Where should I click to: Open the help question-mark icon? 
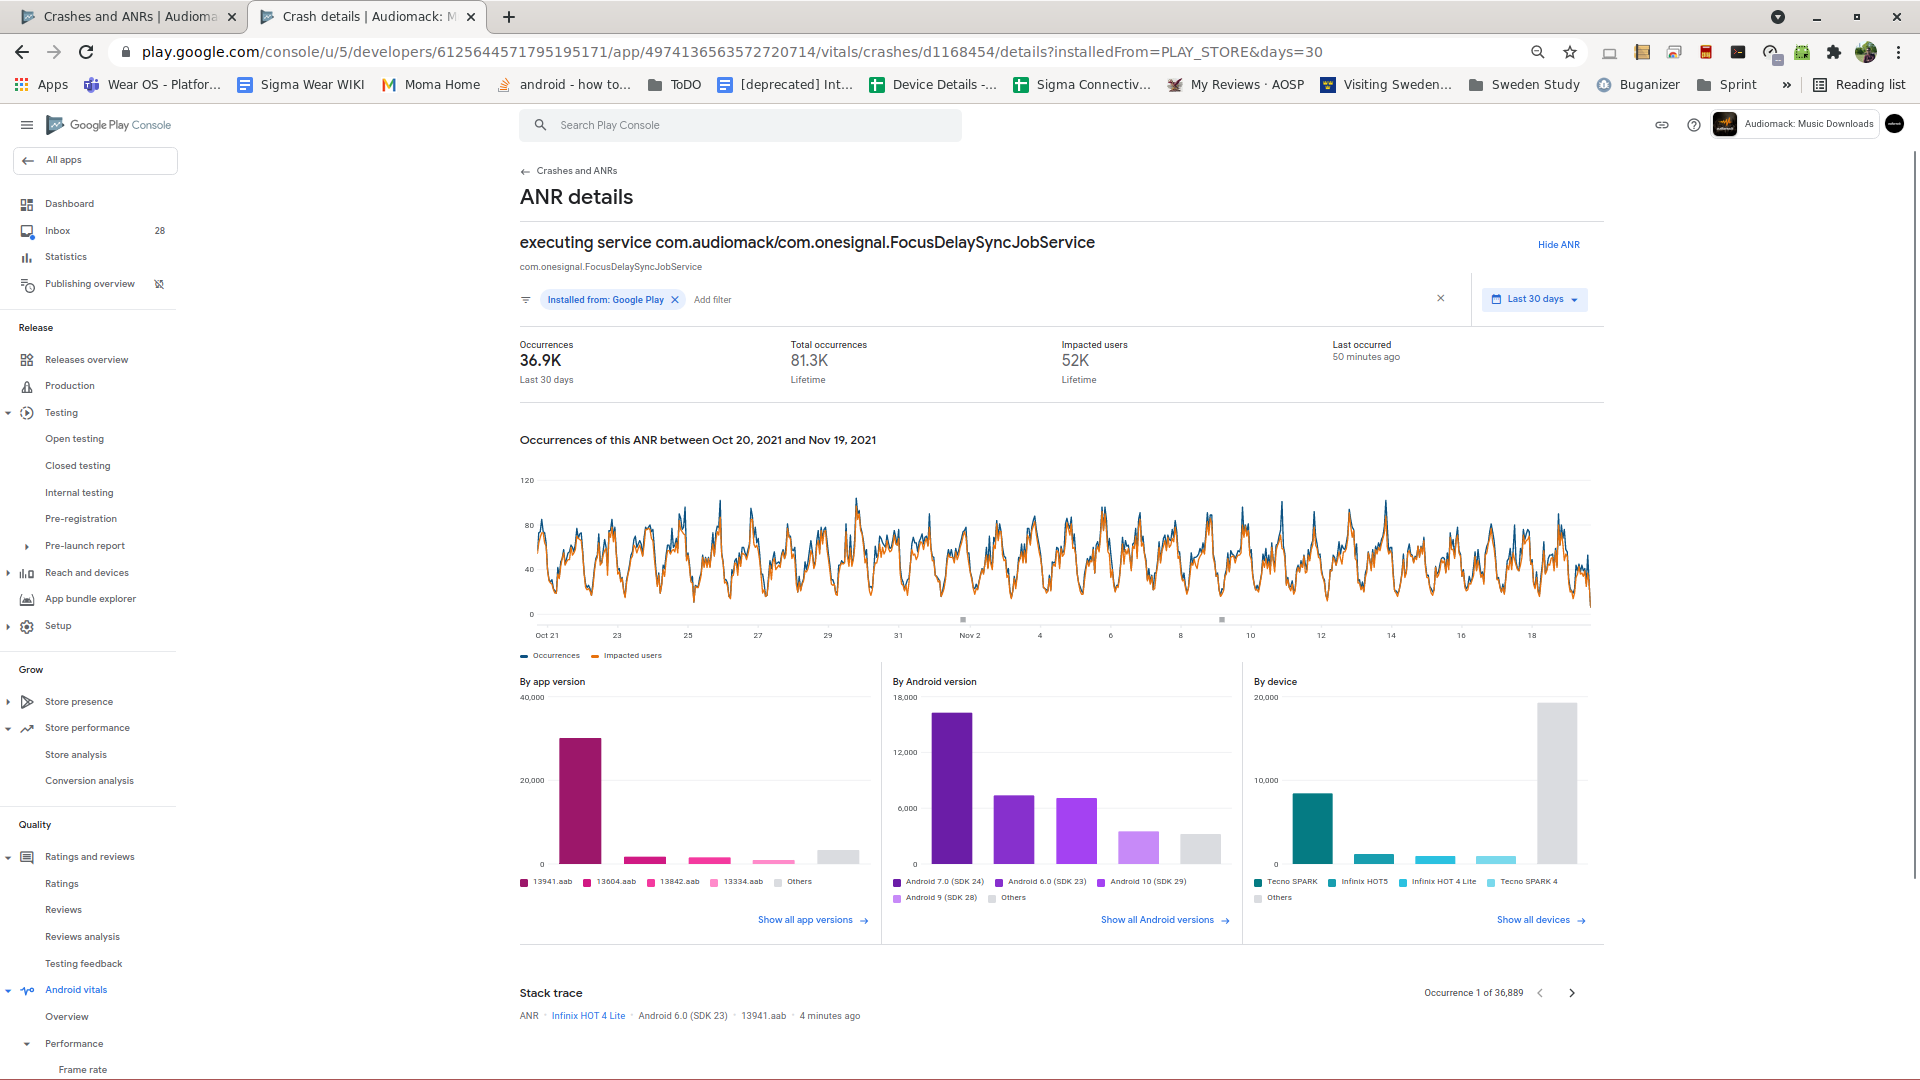click(1693, 125)
